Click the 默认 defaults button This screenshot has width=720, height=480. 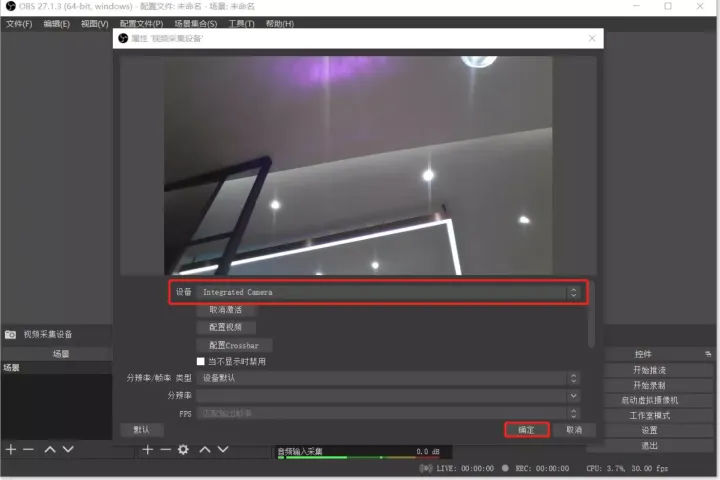[141, 430]
